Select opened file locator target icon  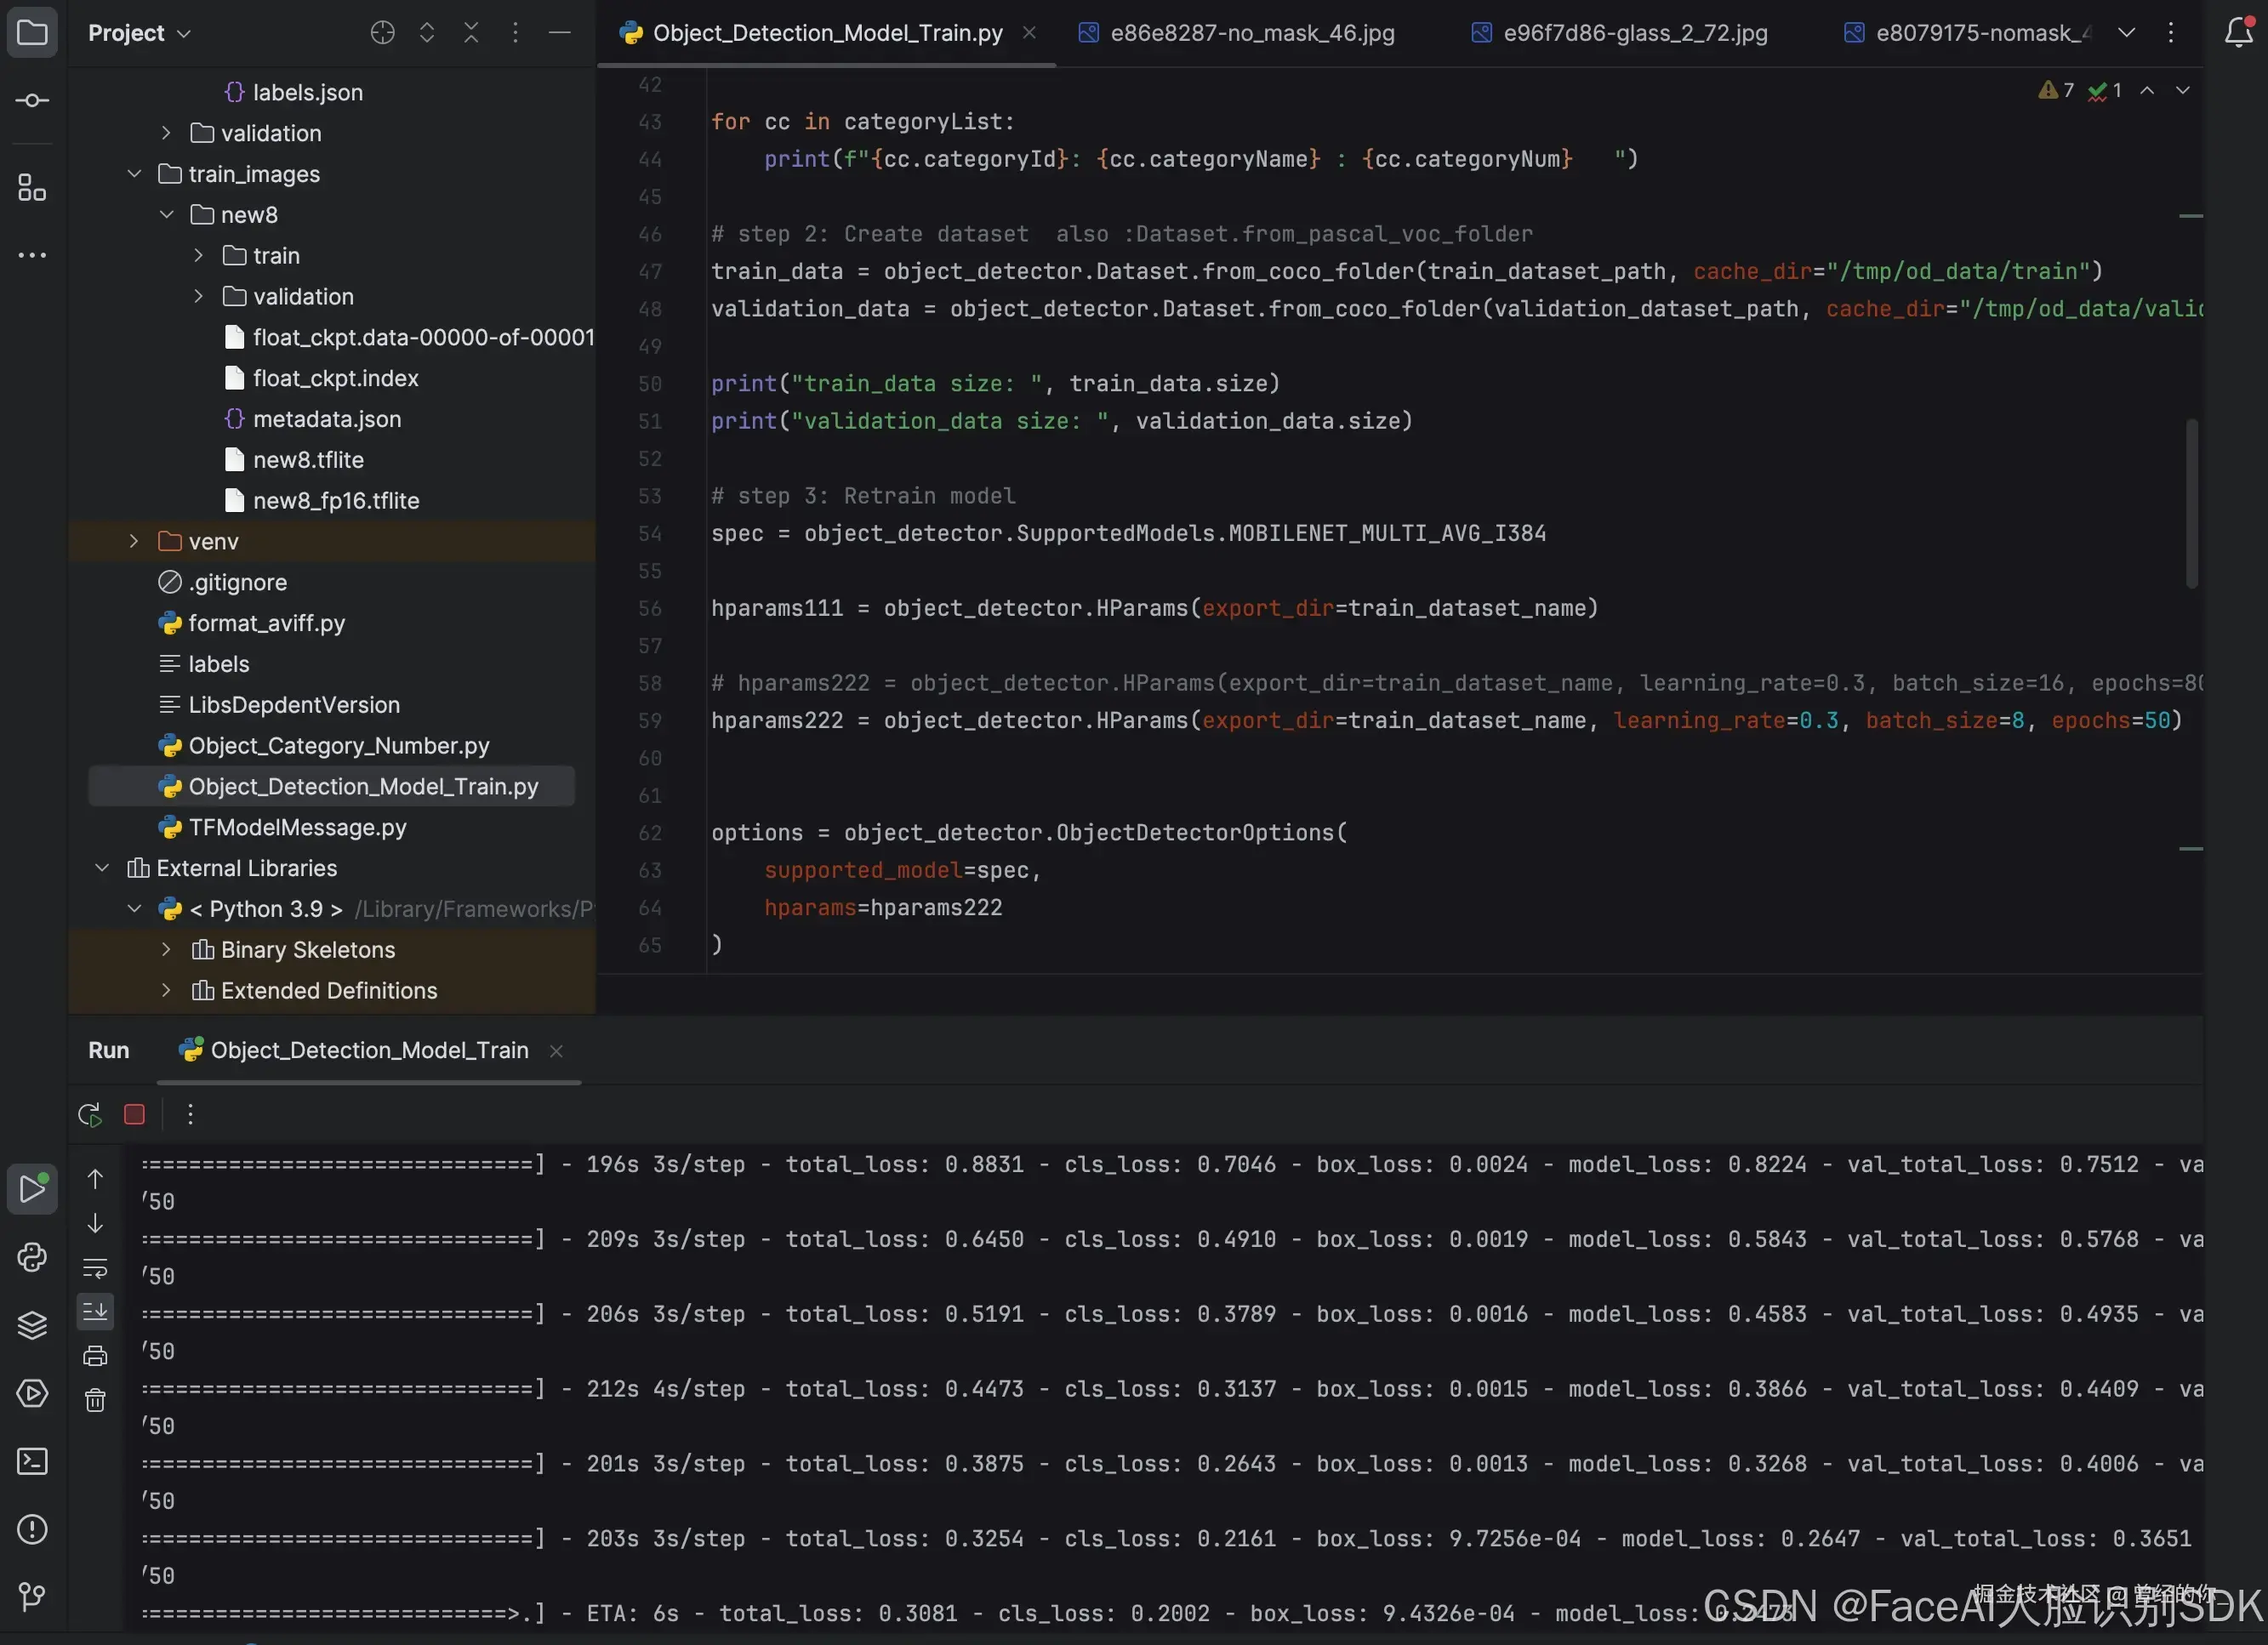(x=382, y=33)
